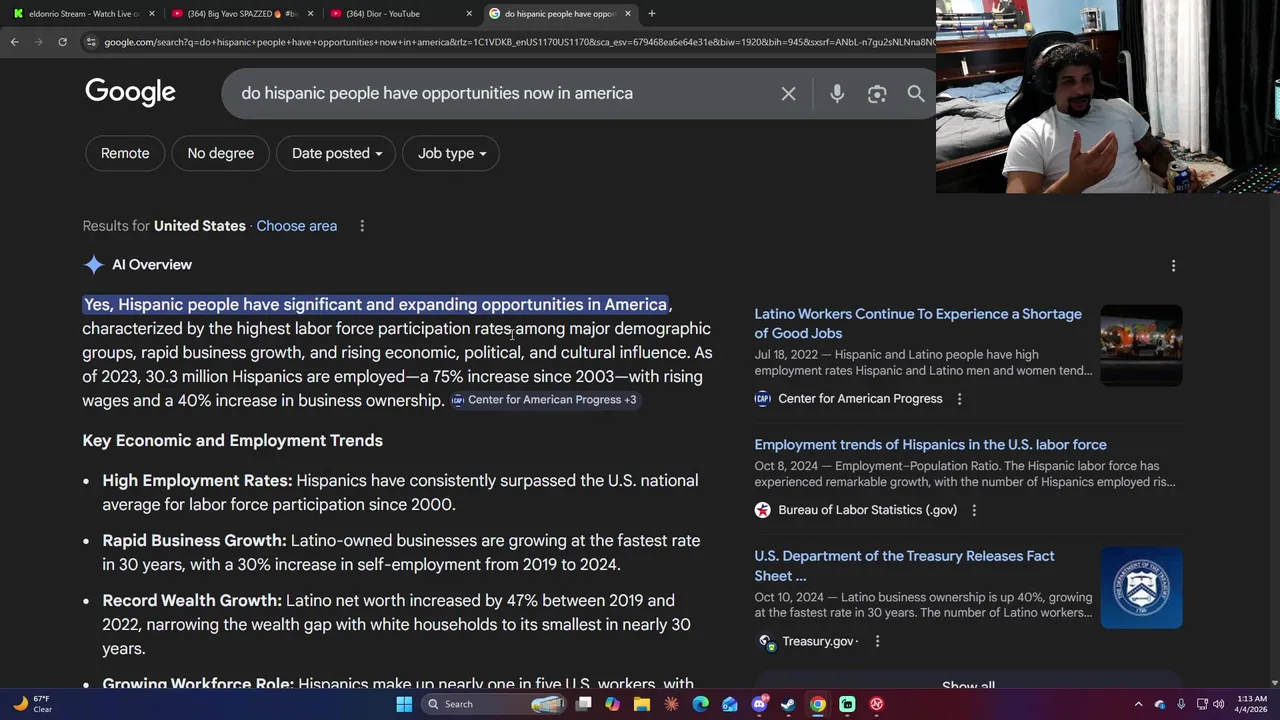Toggle the Remote job filter chip
This screenshot has height=720, width=1280.
(x=125, y=153)
